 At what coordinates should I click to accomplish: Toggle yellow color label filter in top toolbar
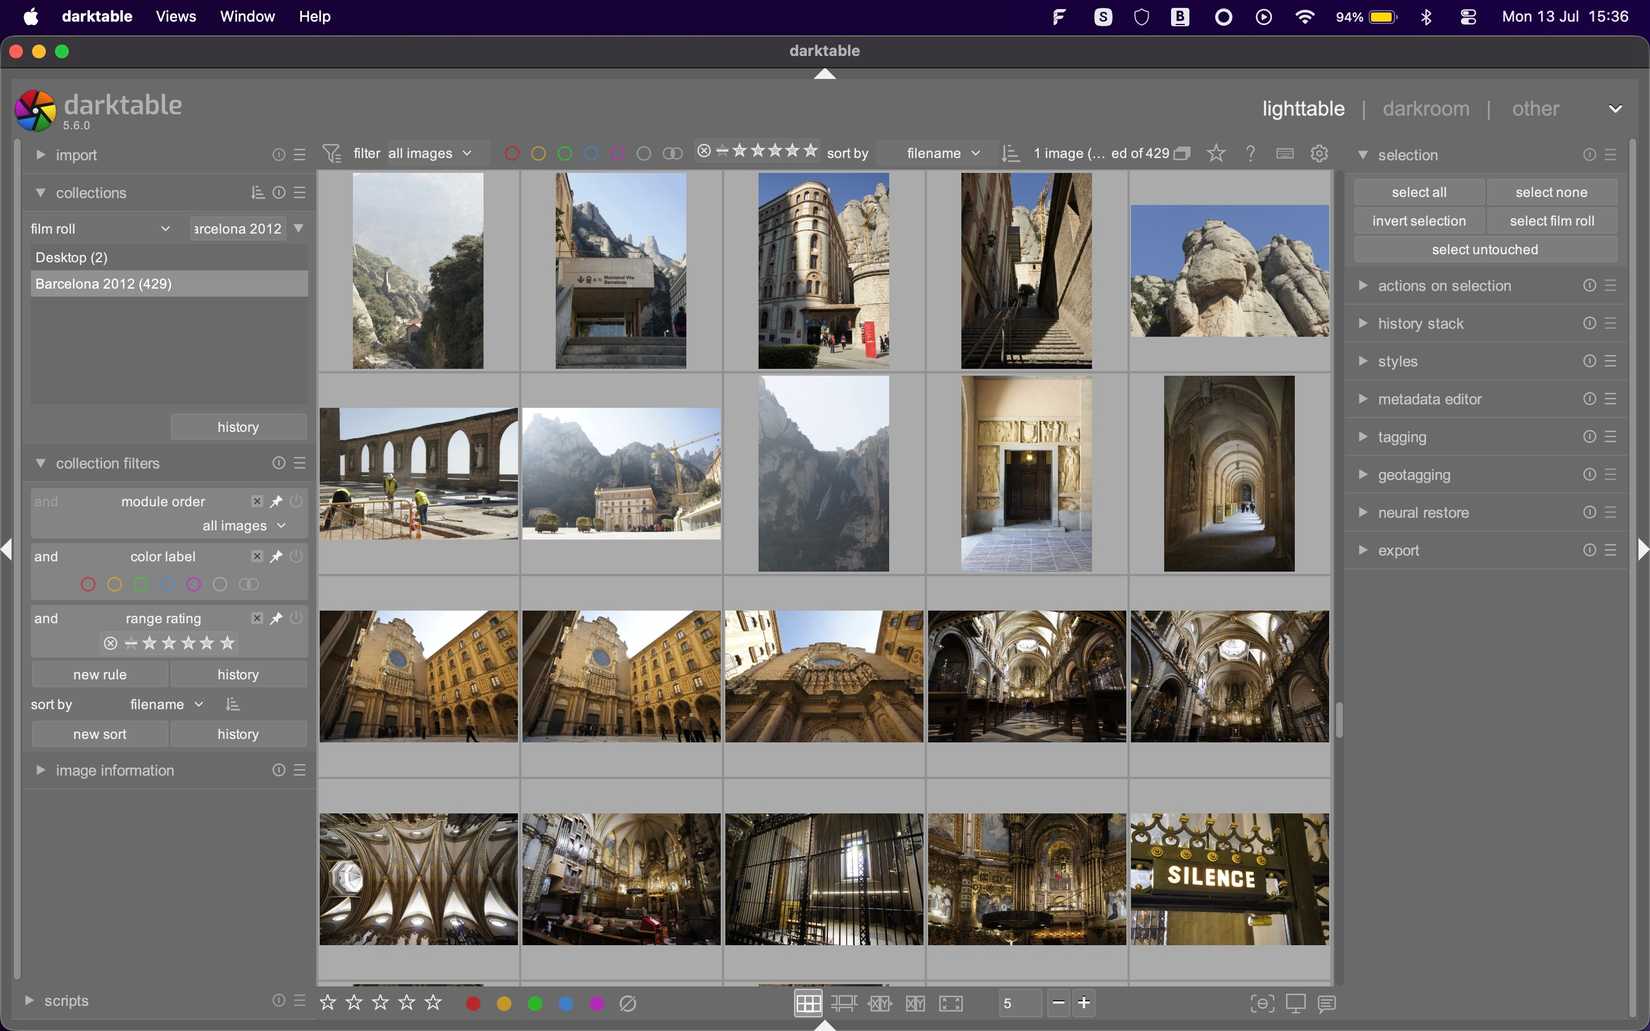pos(538,153)
